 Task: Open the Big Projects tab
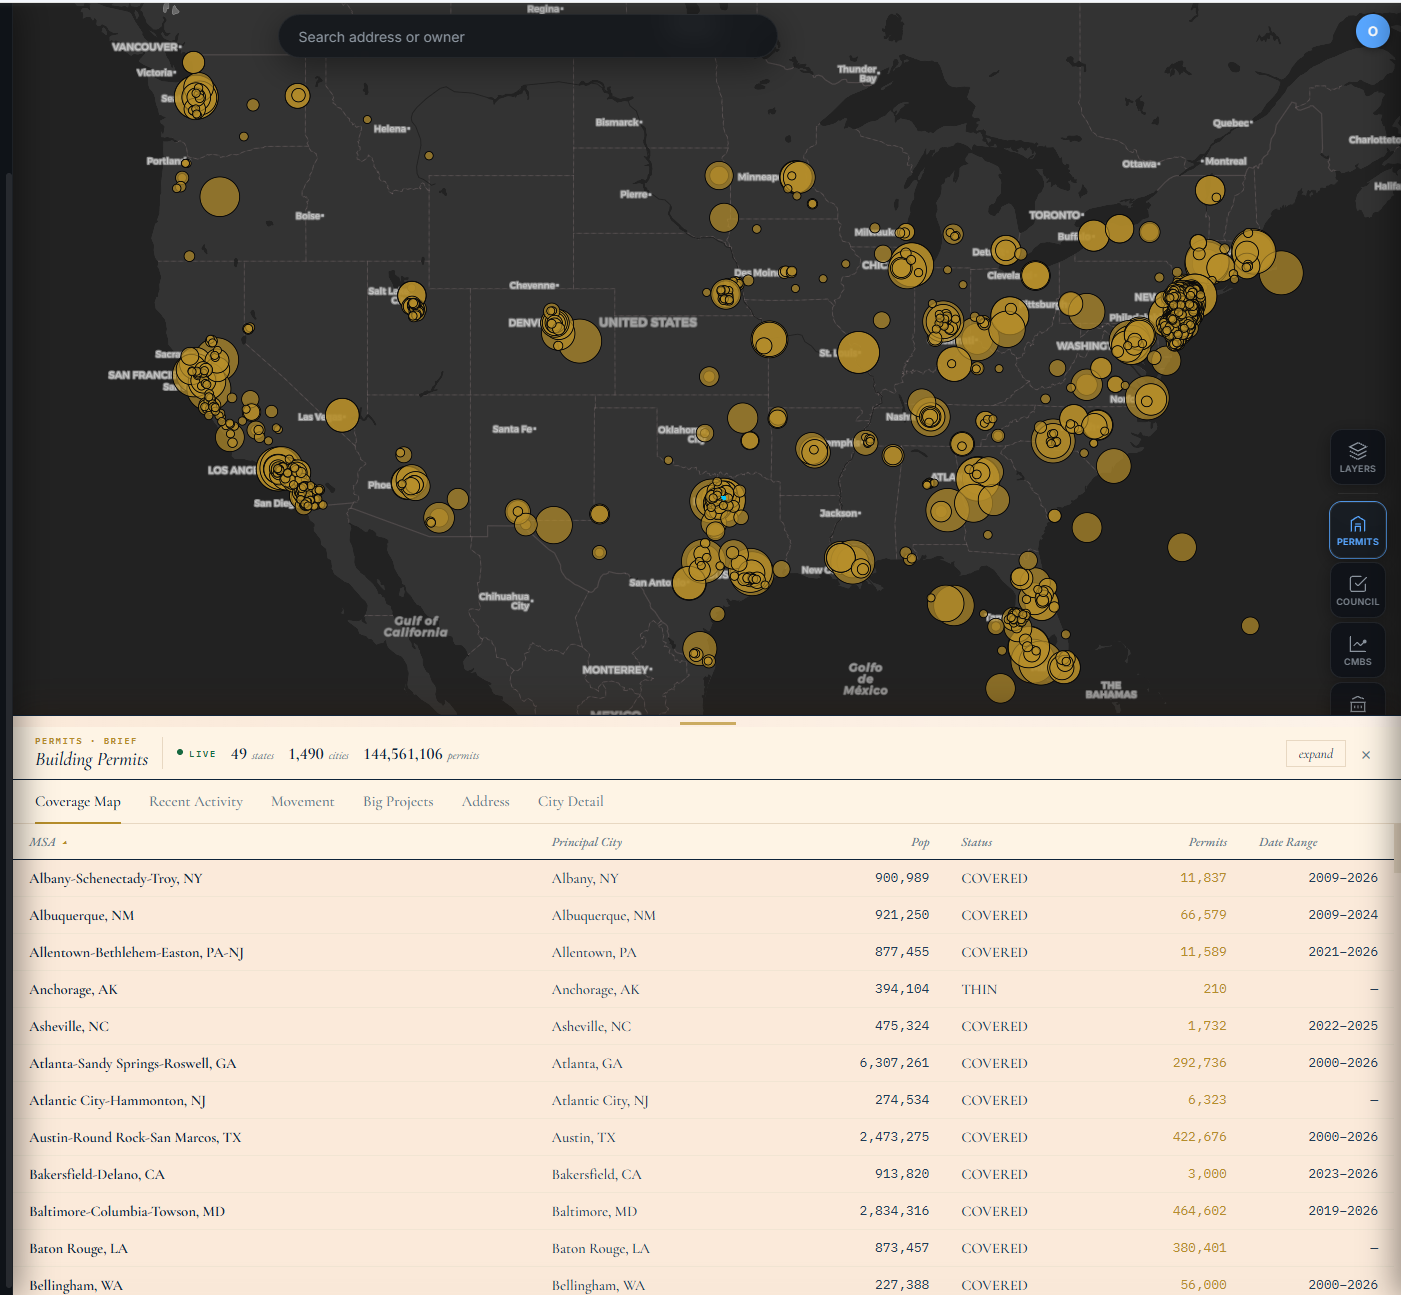pos(398,802)
